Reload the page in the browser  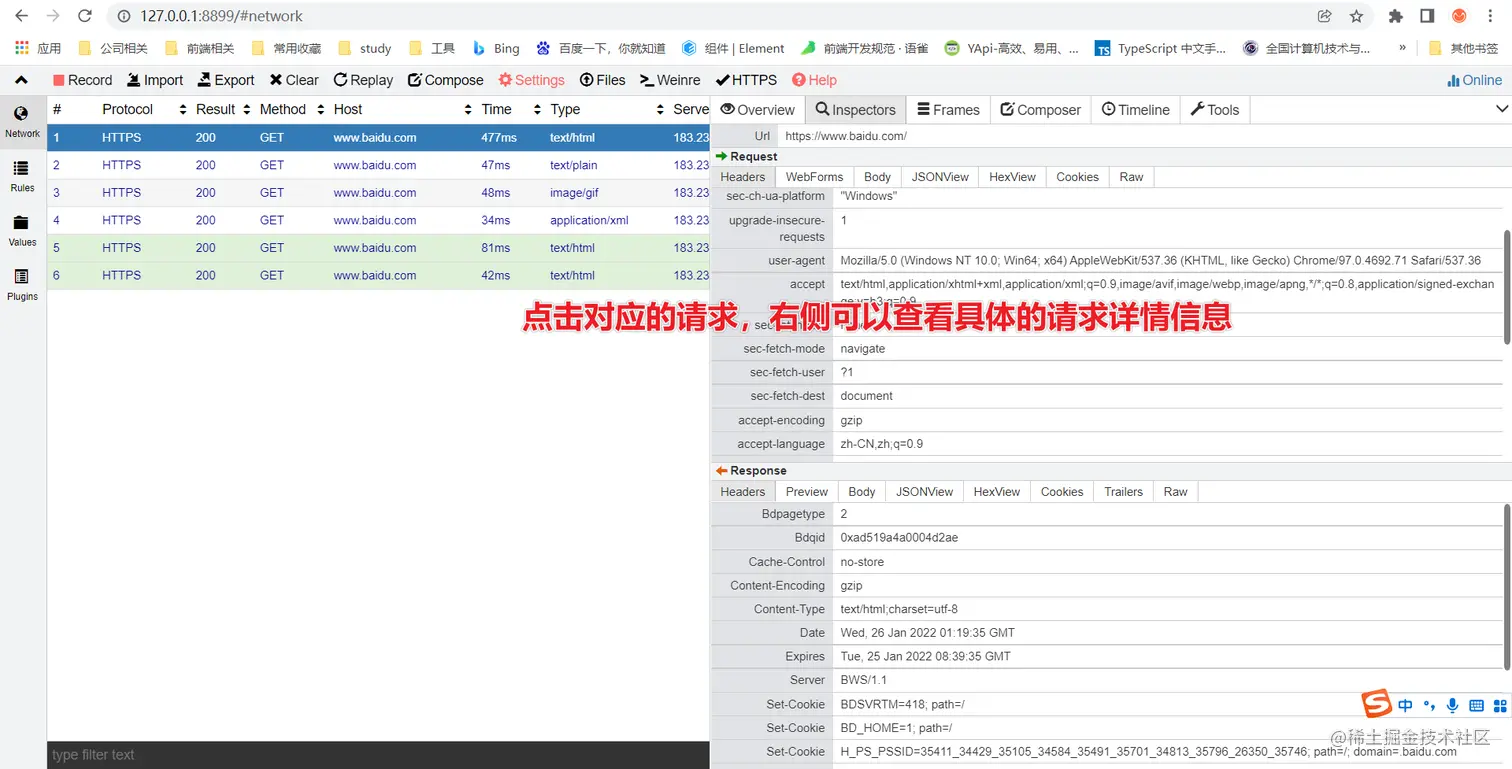pos(85,16)
